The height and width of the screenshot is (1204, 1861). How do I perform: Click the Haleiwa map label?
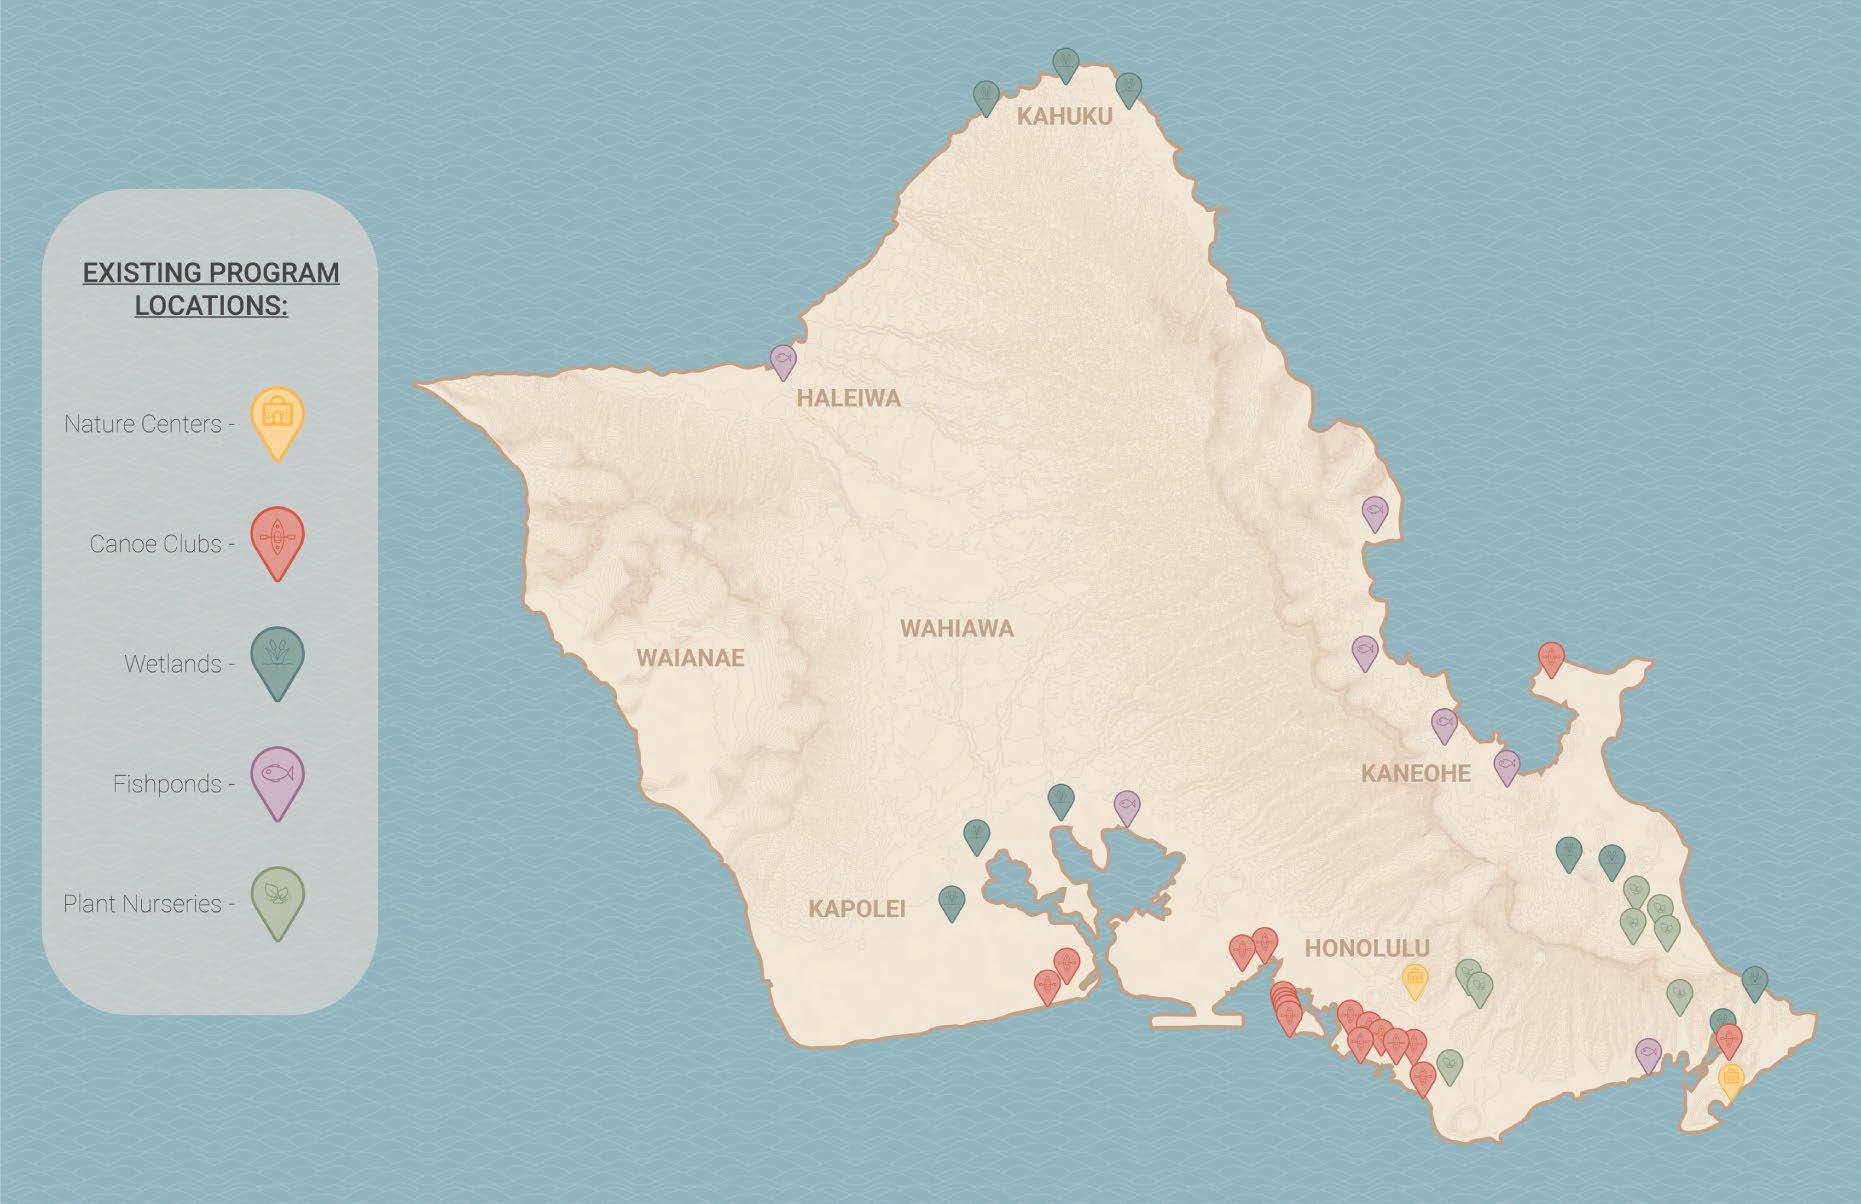pyautogui.click(x=849, y=398)
